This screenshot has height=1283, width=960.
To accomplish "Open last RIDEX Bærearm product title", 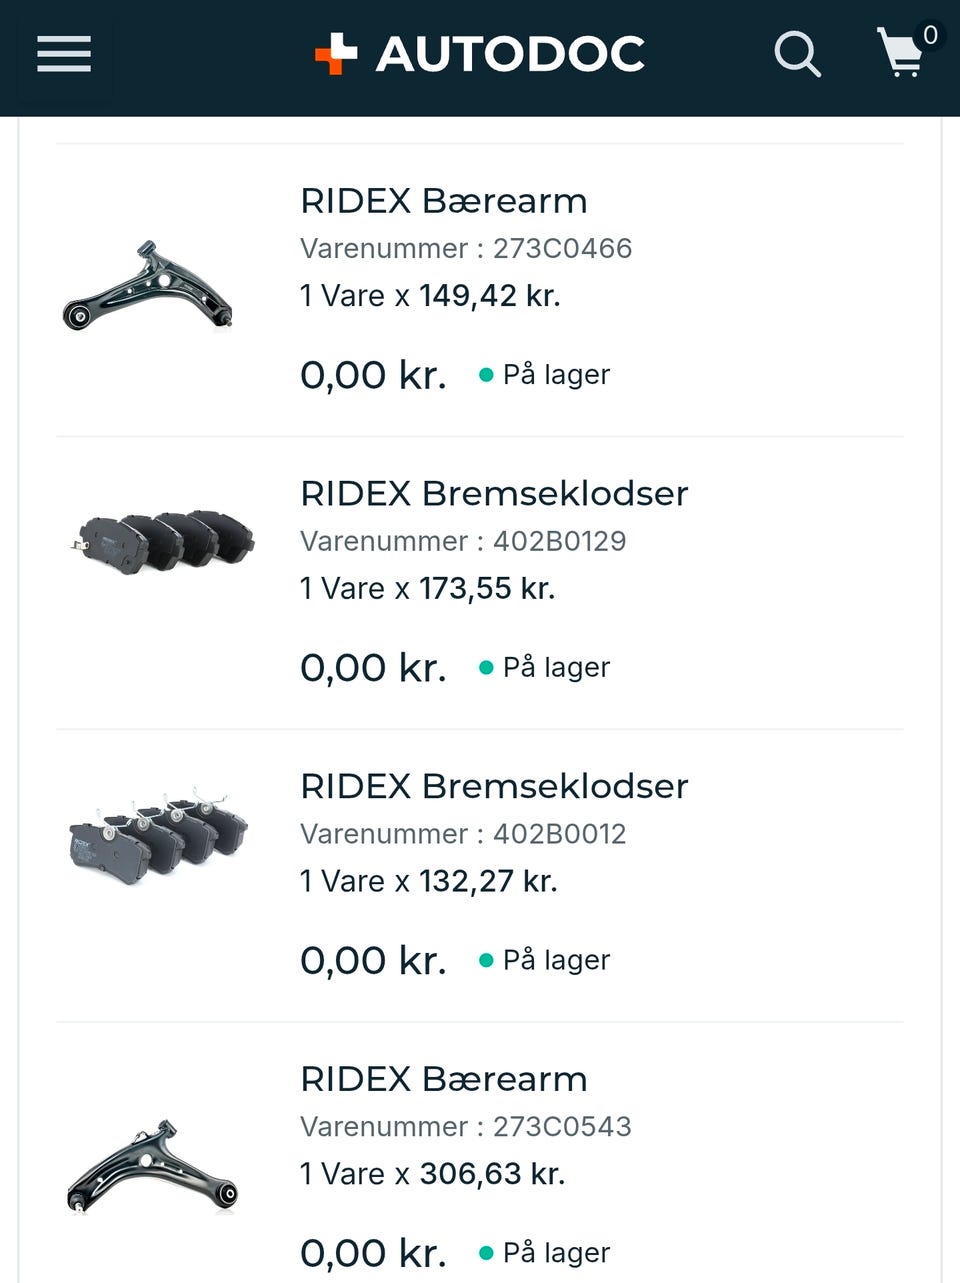I will [x=443, y=1080].
